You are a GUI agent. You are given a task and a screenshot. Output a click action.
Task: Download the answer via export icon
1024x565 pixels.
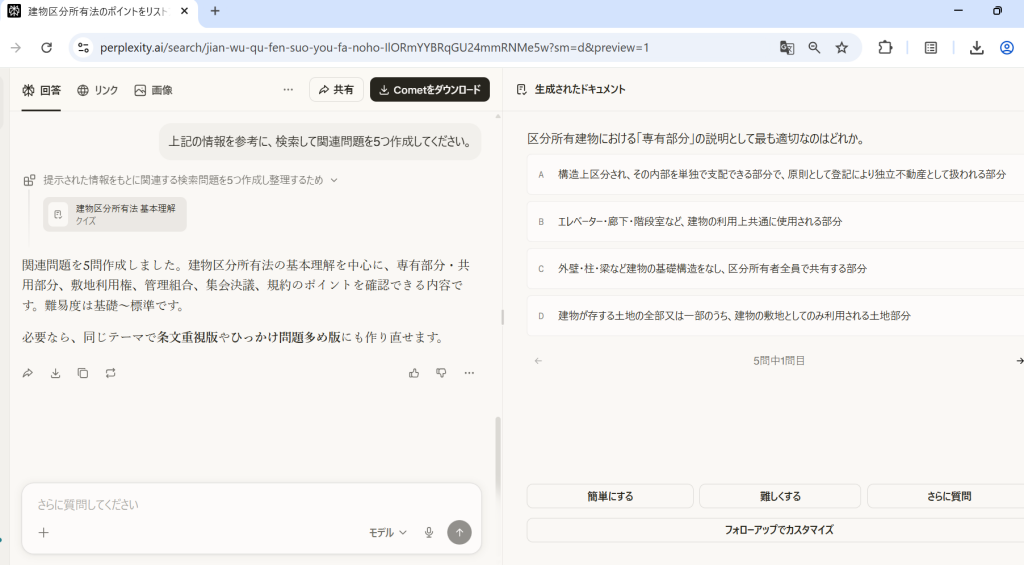click(55, 373)
